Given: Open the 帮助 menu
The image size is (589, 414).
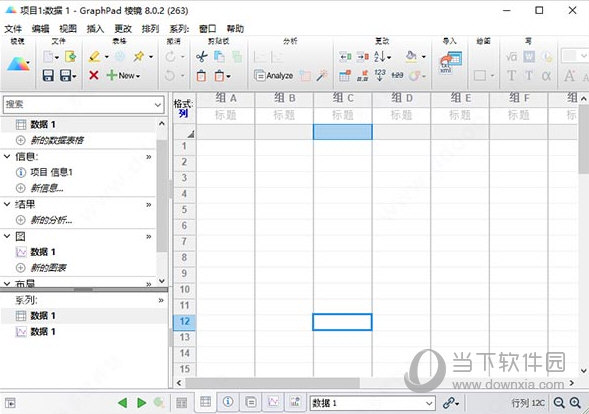Looking at the screenshot, I should coord(235,29).
